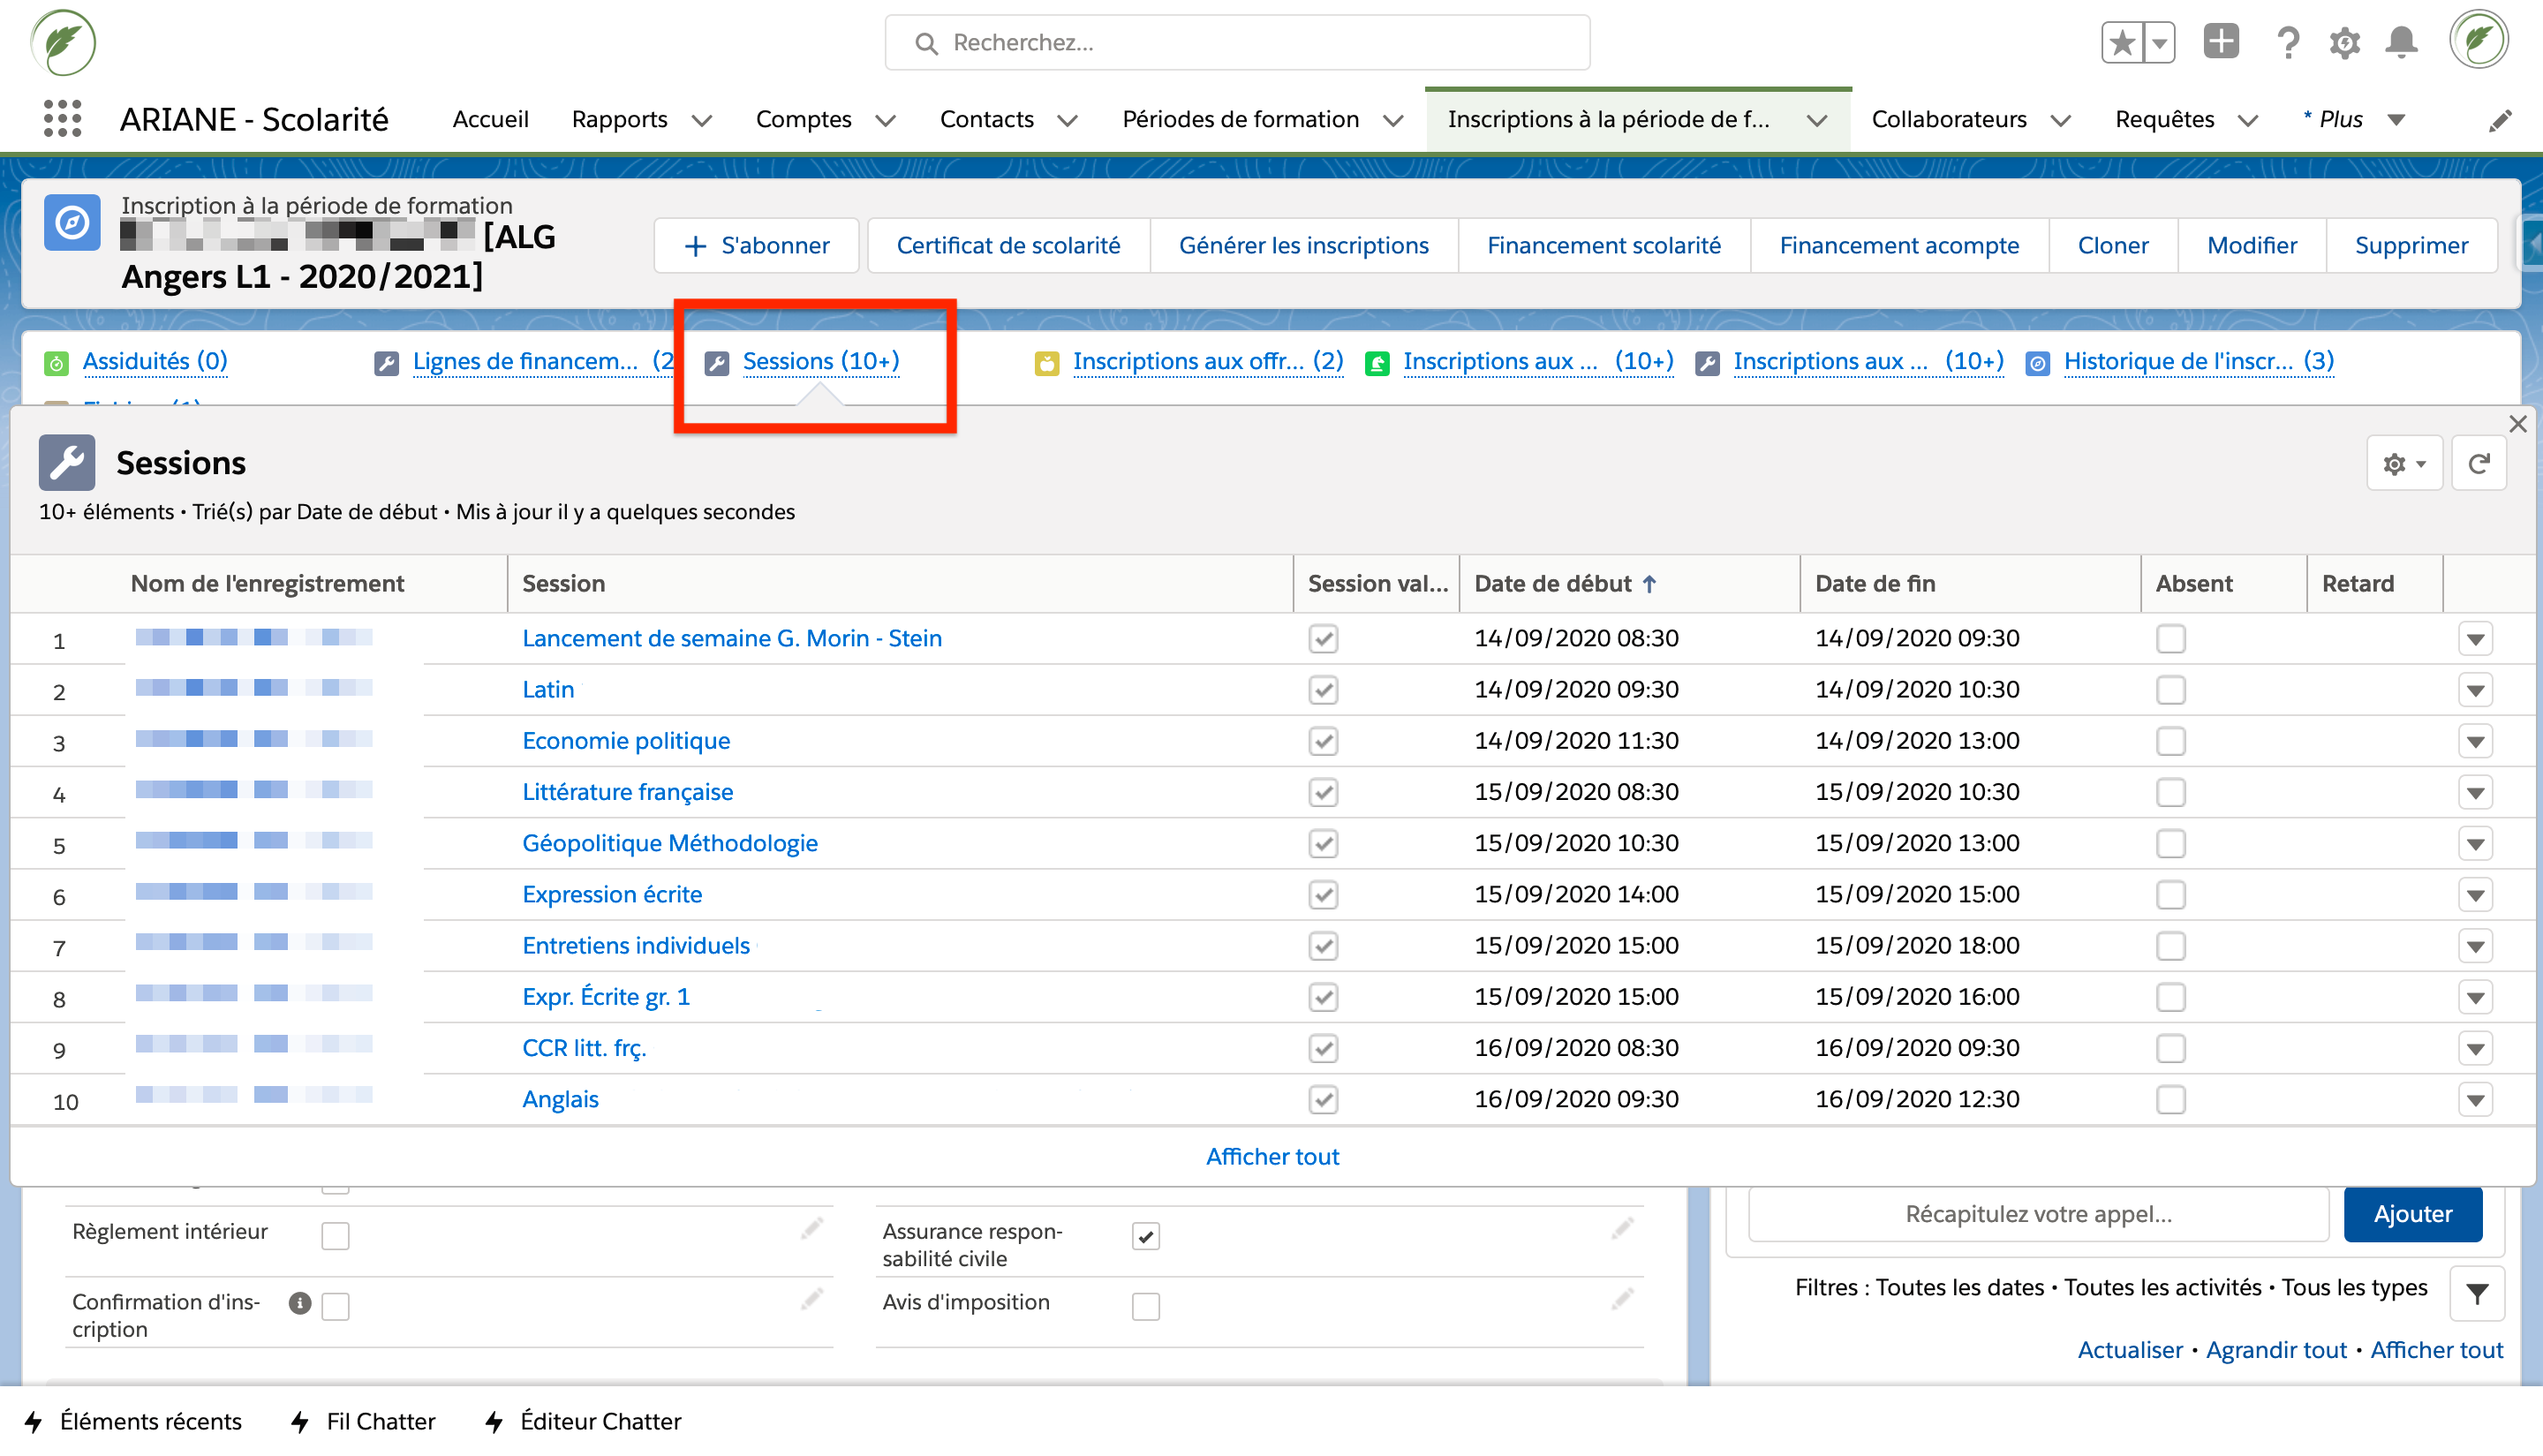Click the notifications bell icon
This screenshot has width=2543, height=1456.
(x=2401, y=42)
